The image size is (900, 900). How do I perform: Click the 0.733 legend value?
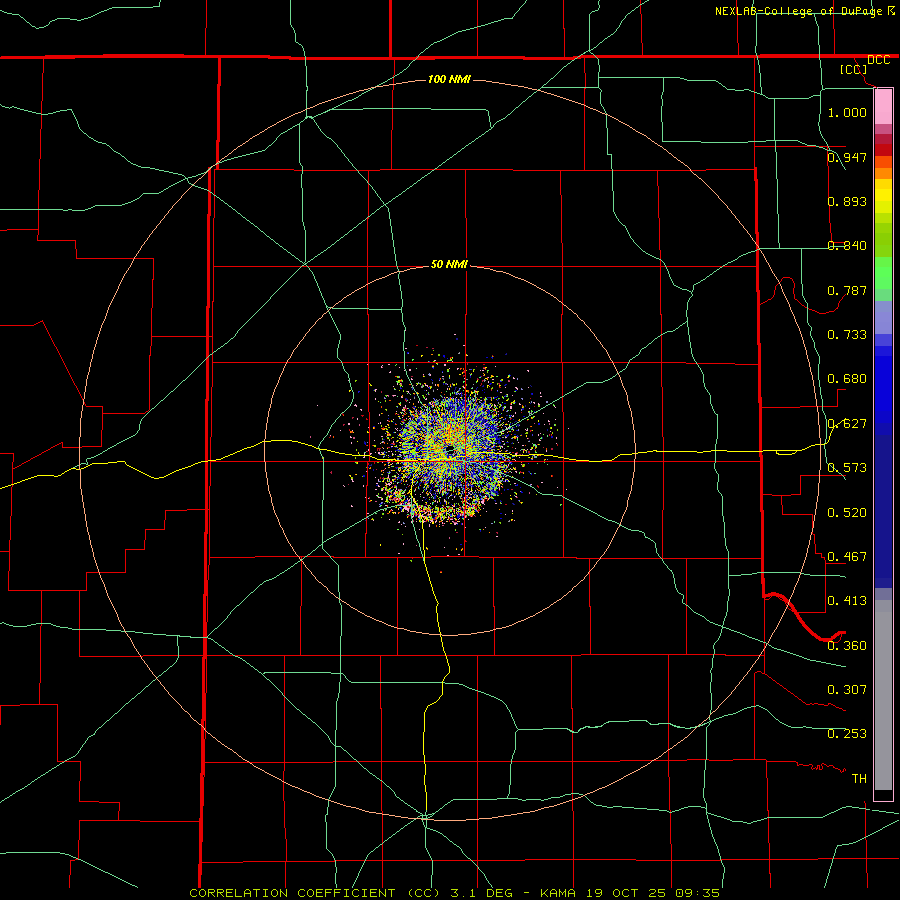coord(847,335)
